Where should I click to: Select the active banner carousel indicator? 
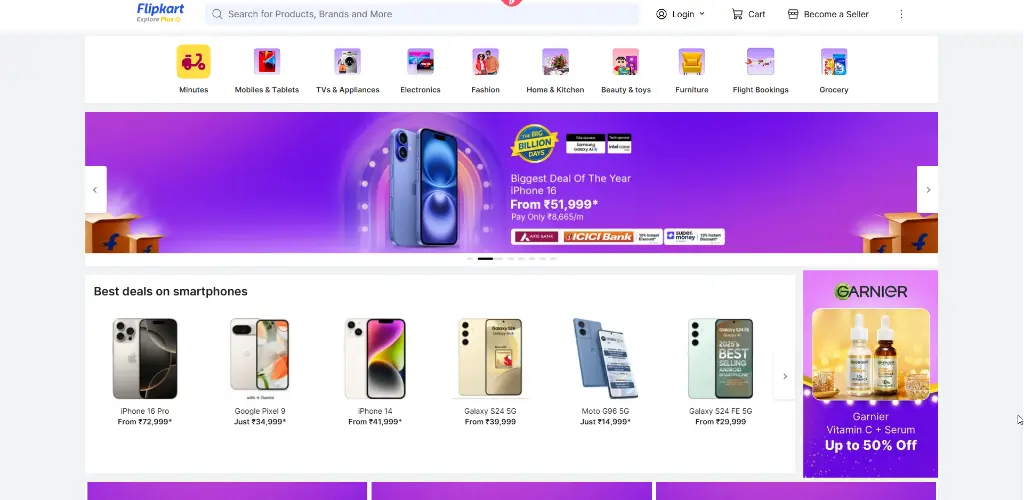(x=485, y=259)
